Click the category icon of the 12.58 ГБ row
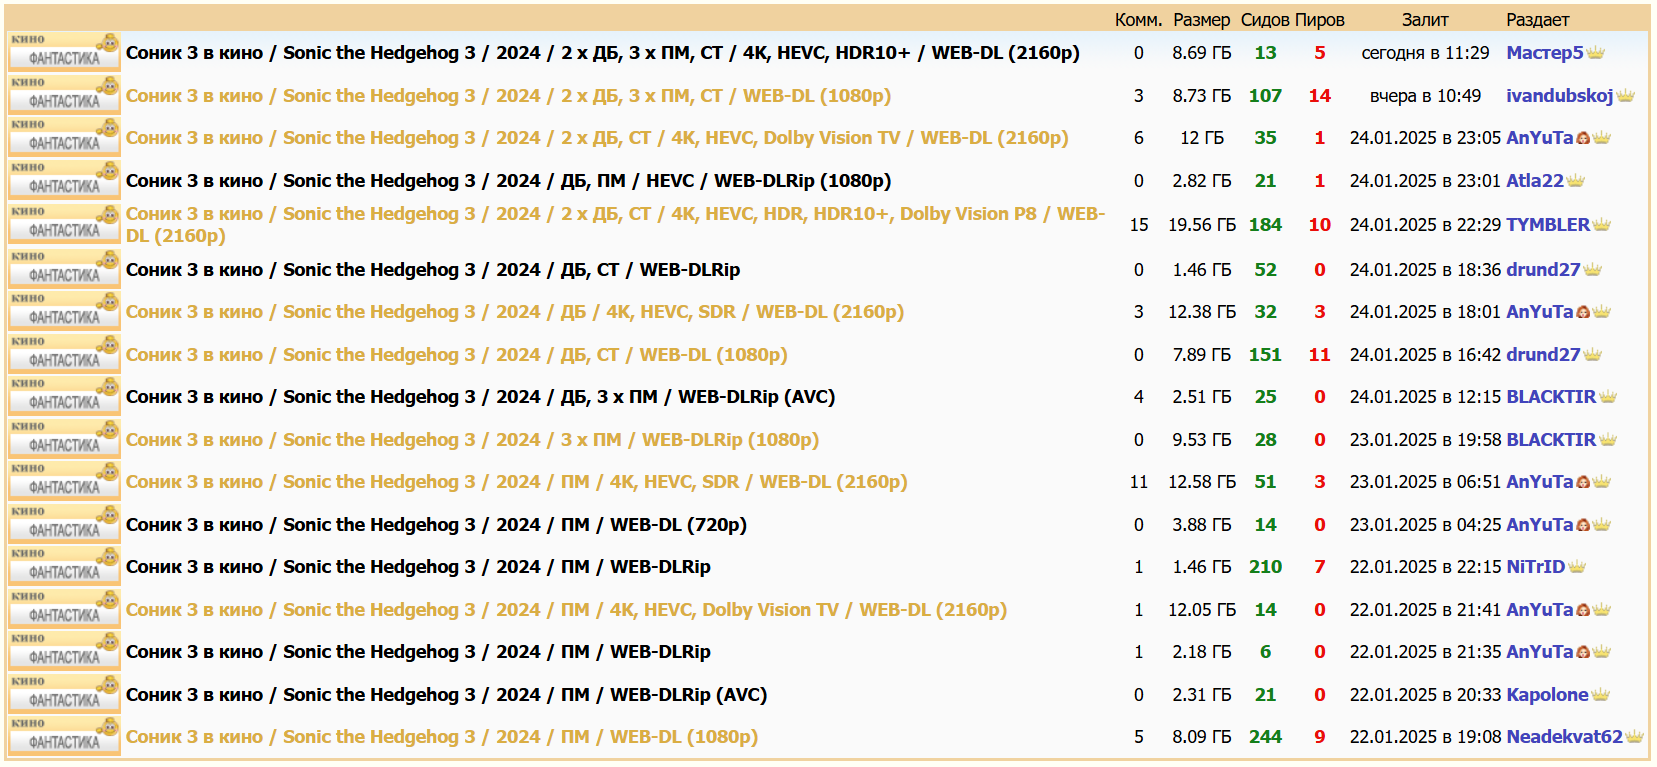The image size is (1657, 767). click(64, 481)
